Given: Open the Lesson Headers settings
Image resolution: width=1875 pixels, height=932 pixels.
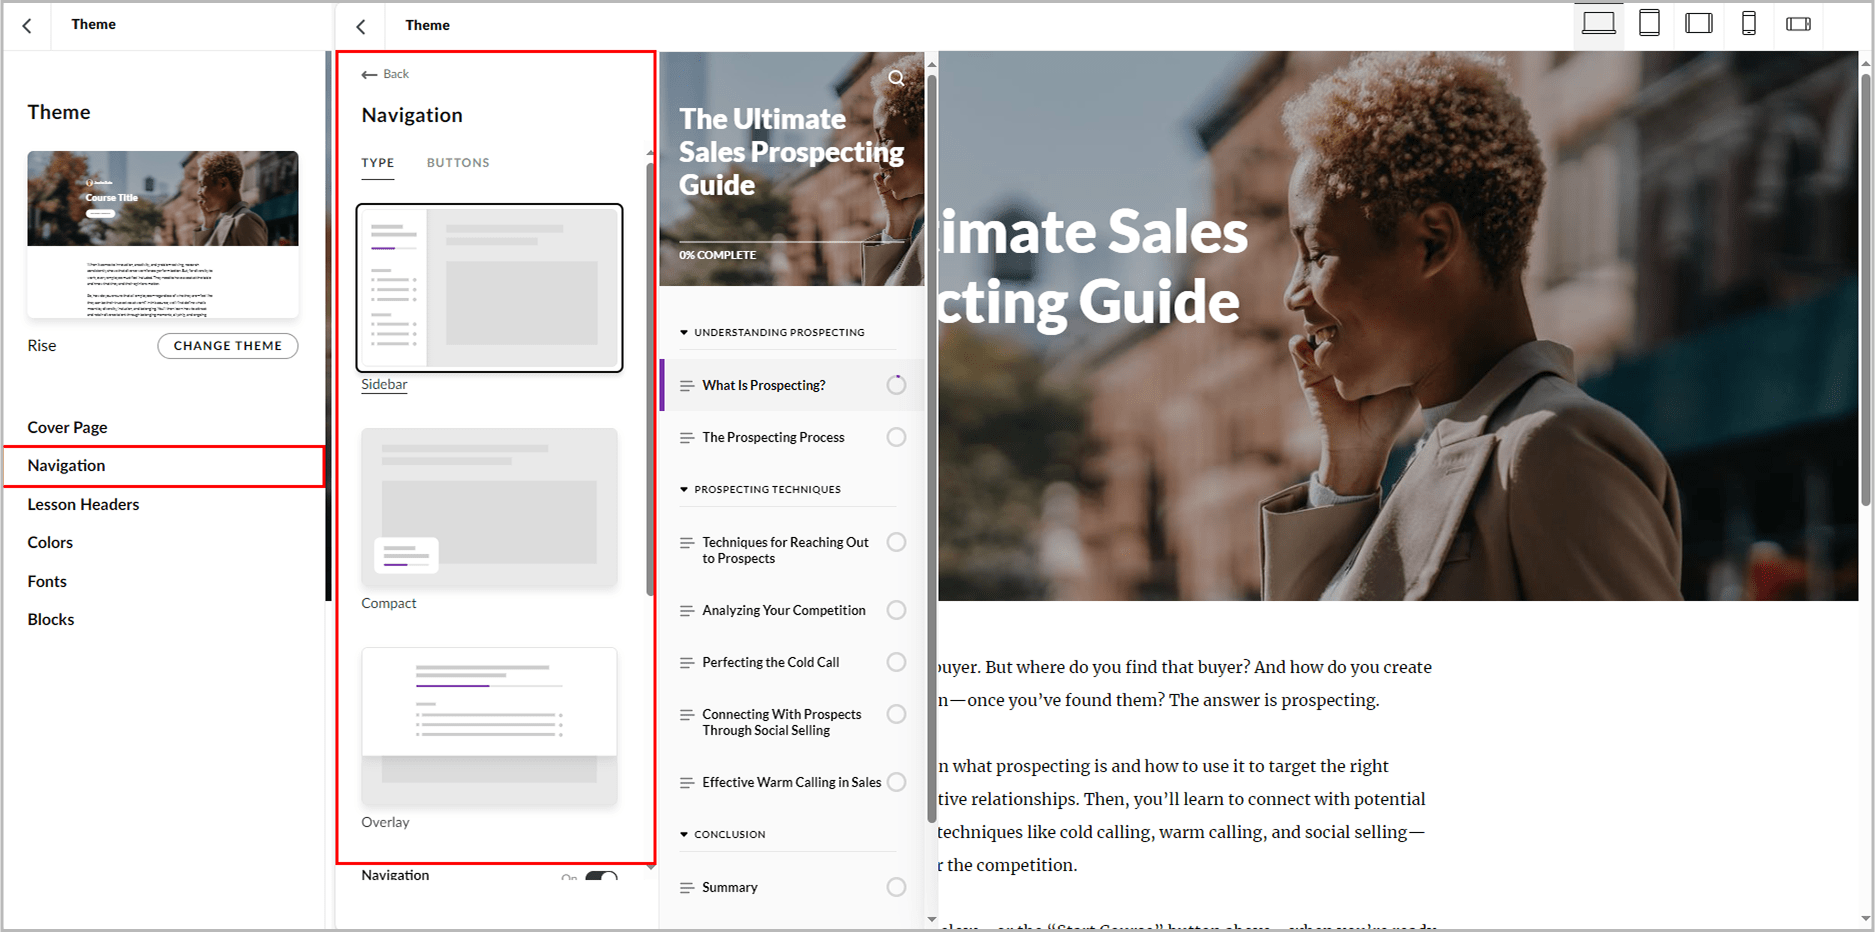Looking at the screenshot, I should (83, 504).
